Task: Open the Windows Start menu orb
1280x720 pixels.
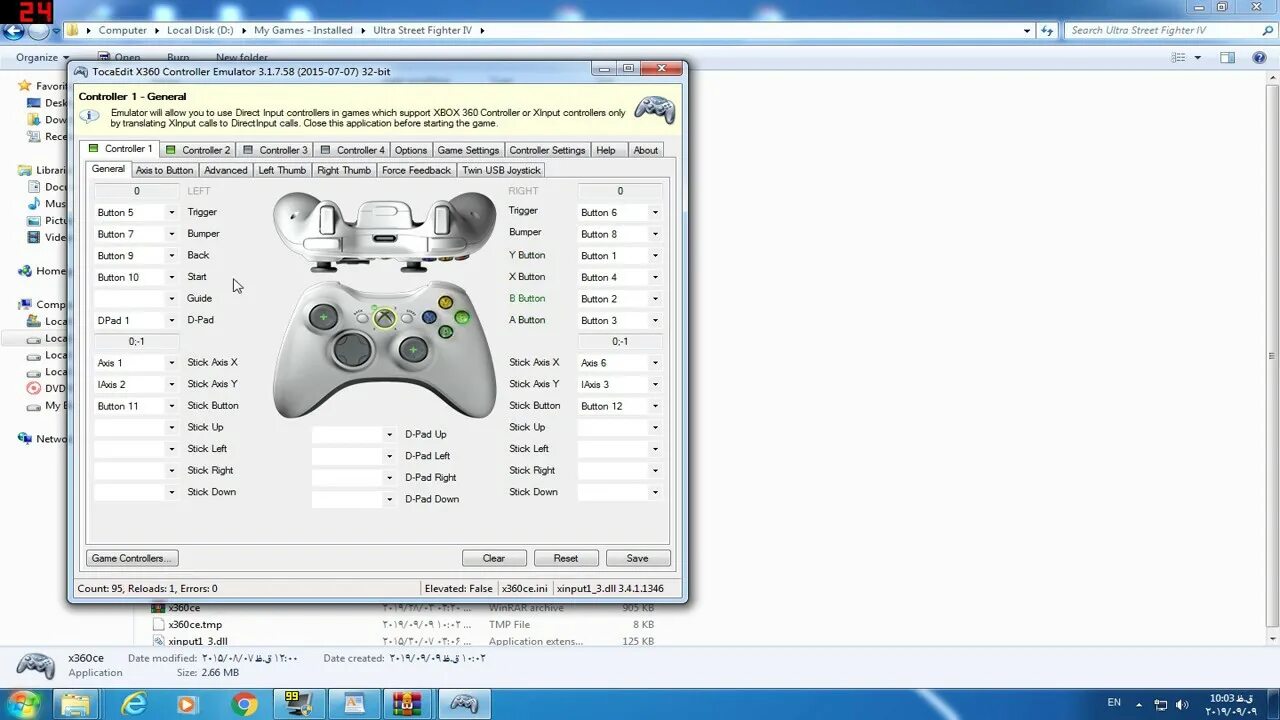Action: point(21,703)
